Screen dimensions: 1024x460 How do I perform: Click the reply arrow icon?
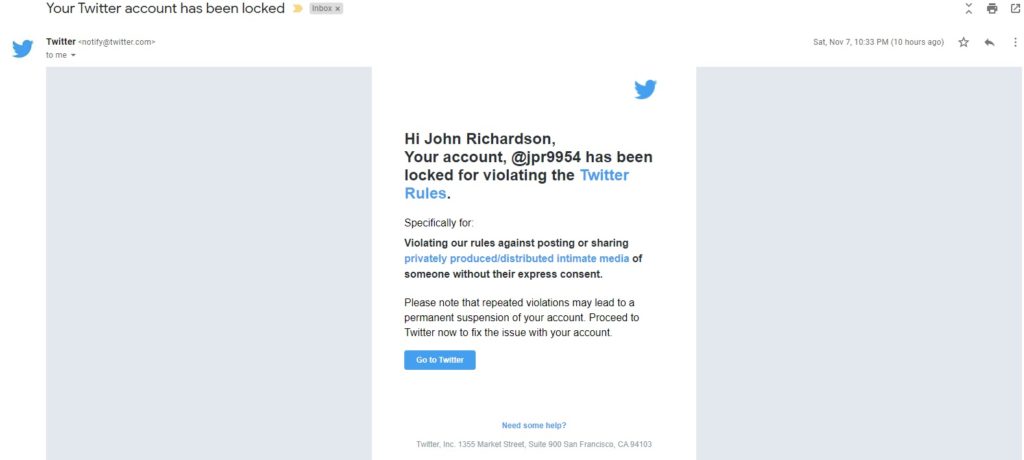(989, 42)
